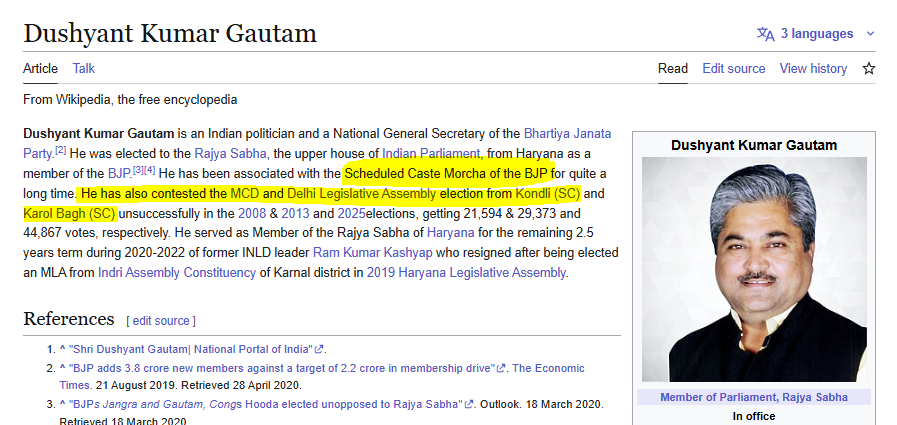Click external link icon after membership drive reference

coord(501,368)
